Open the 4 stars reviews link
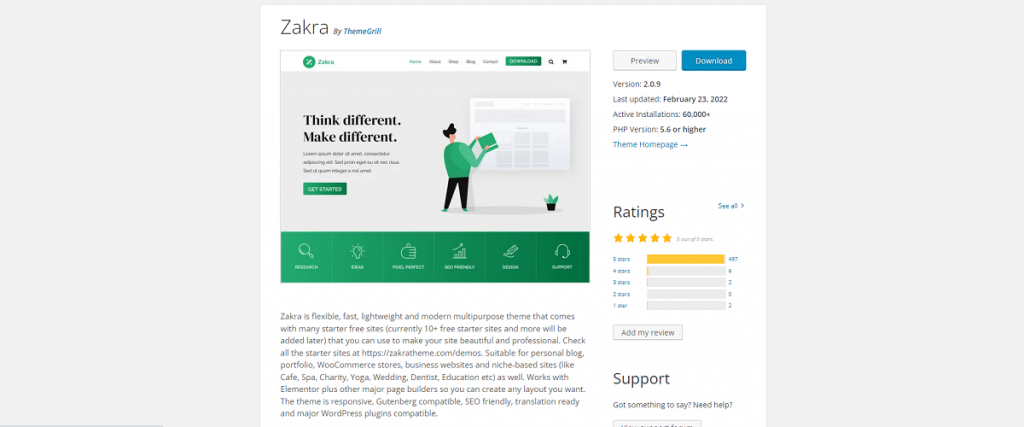The image size is (1024, 427). (x=622, y=271)
